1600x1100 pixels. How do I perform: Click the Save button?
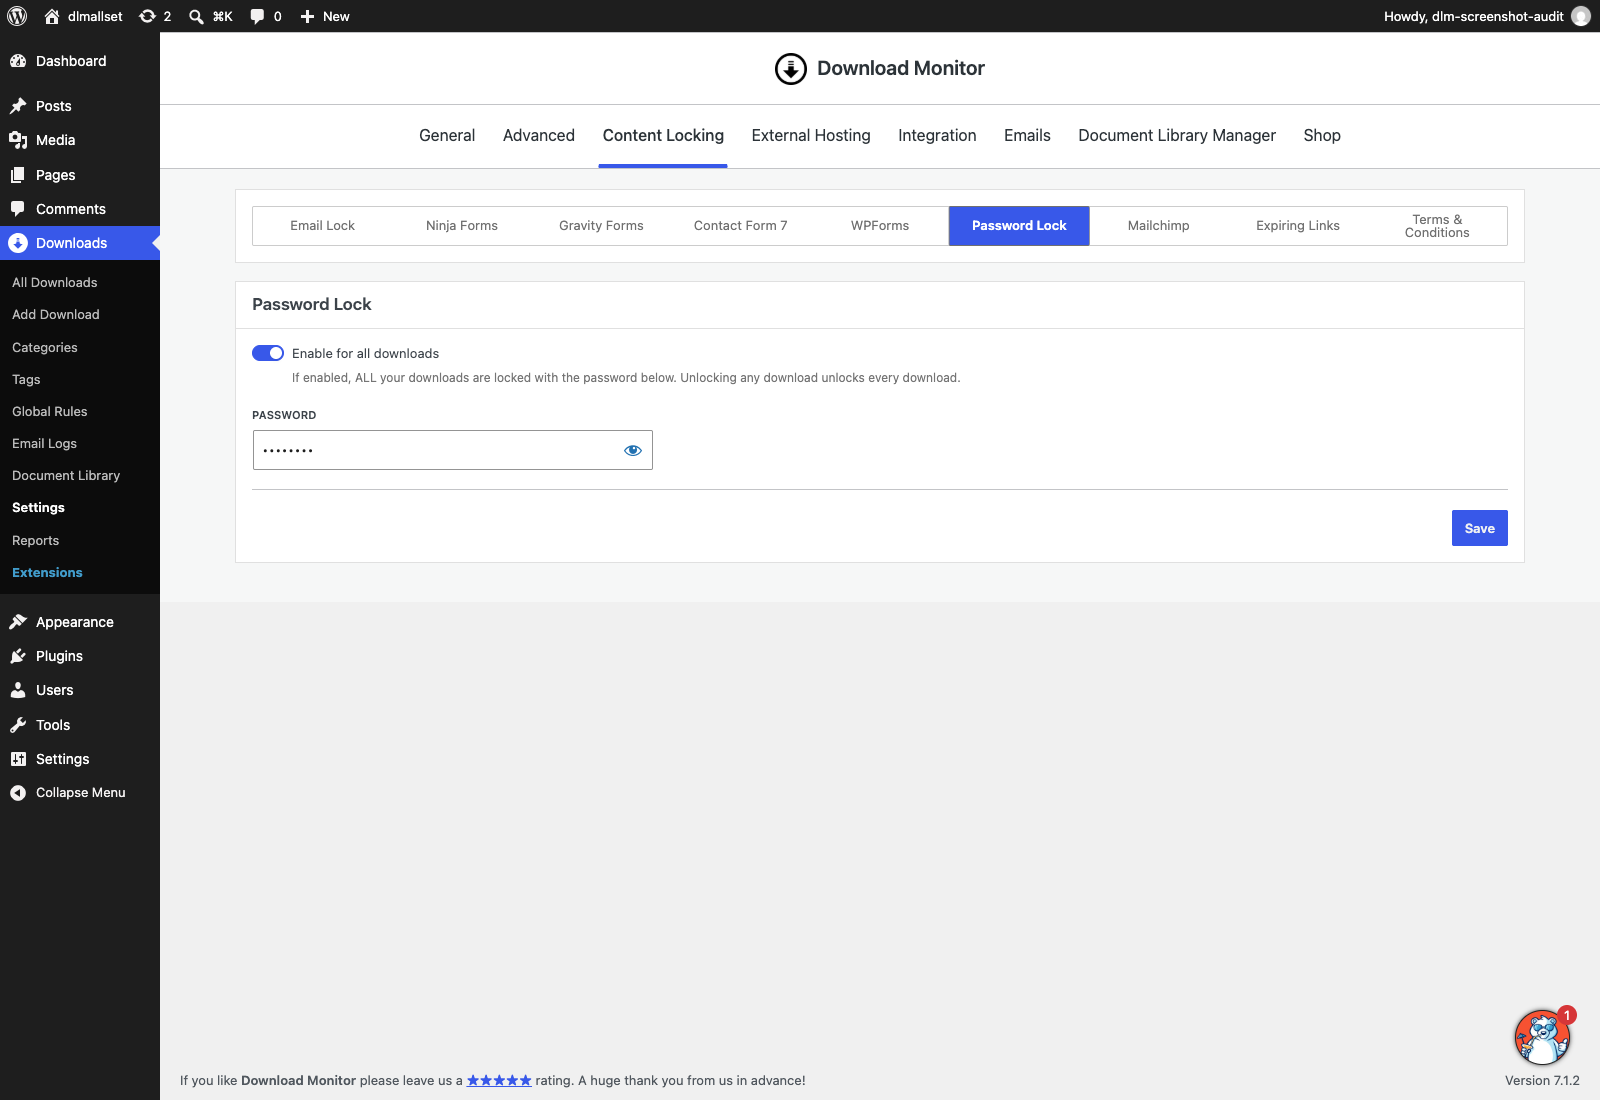click(x=1480, y=528)
